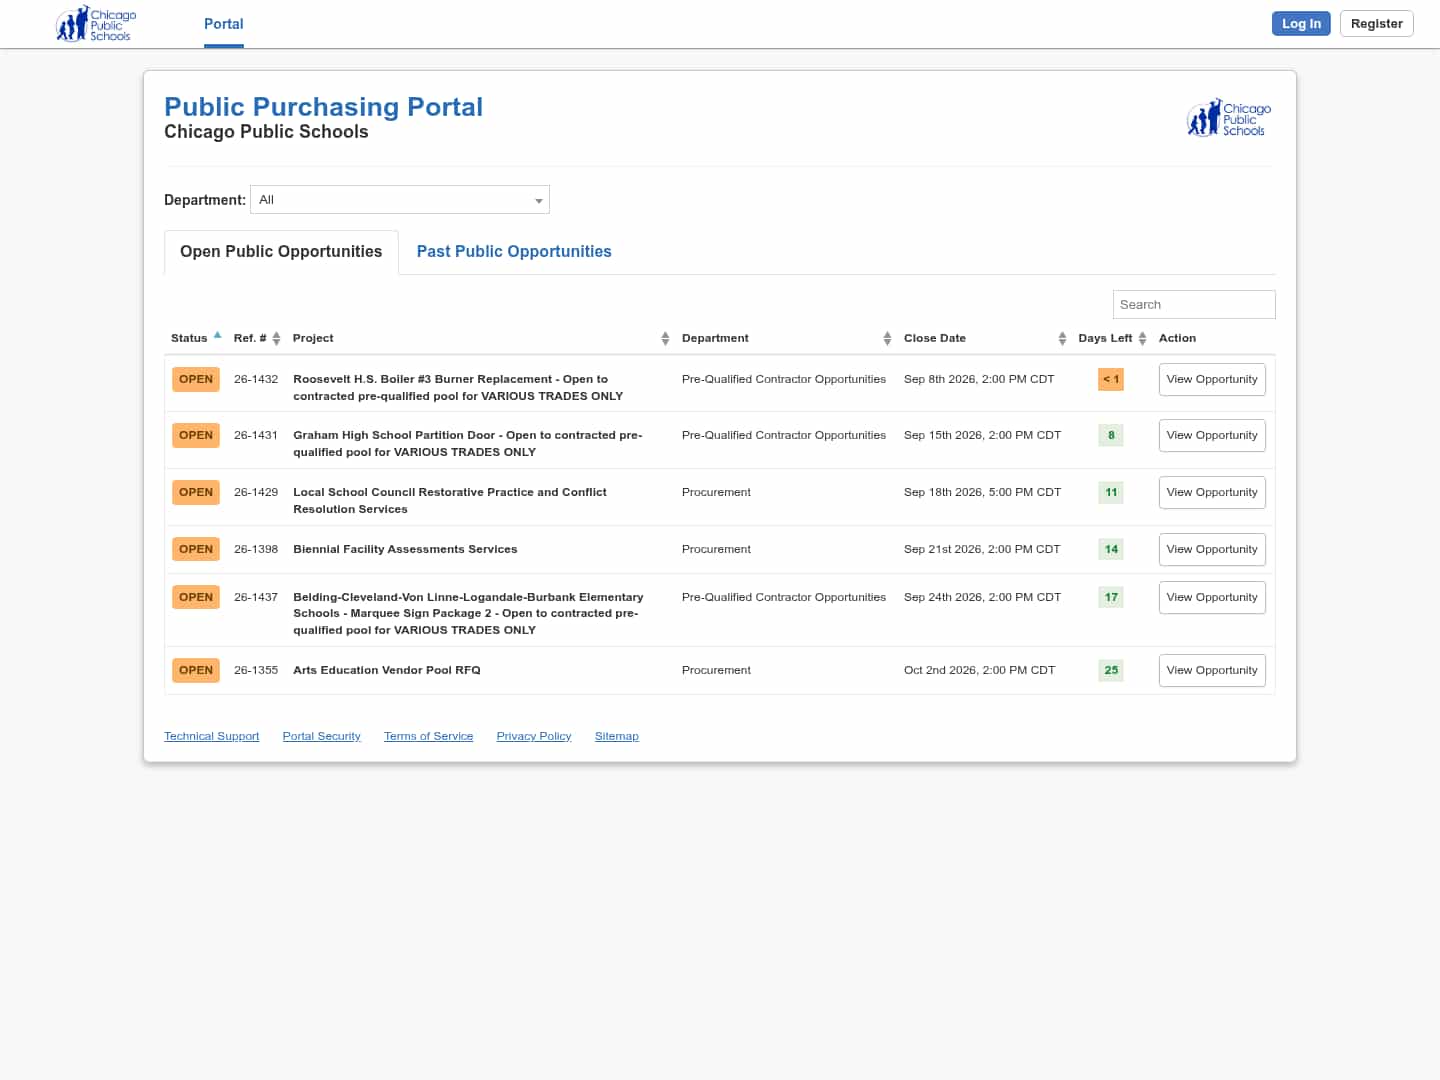
Task: Sort the table by Days Left column
Action: [1112, 338]
